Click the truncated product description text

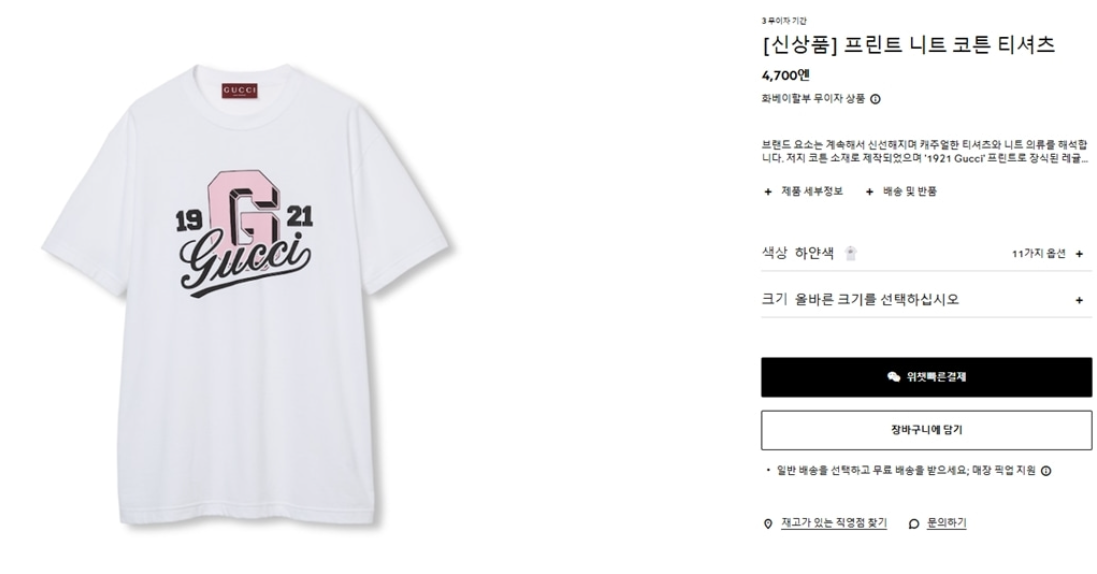click(925, 152)
